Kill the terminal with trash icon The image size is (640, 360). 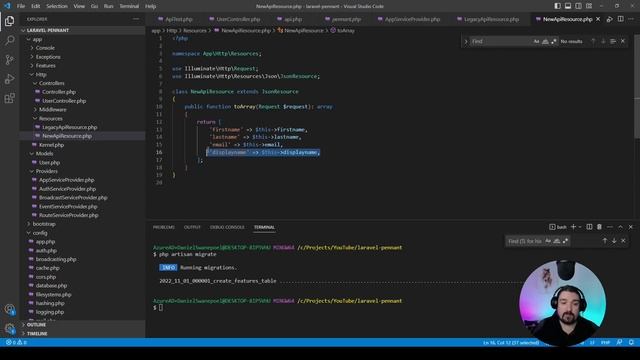tap(599, 227)
